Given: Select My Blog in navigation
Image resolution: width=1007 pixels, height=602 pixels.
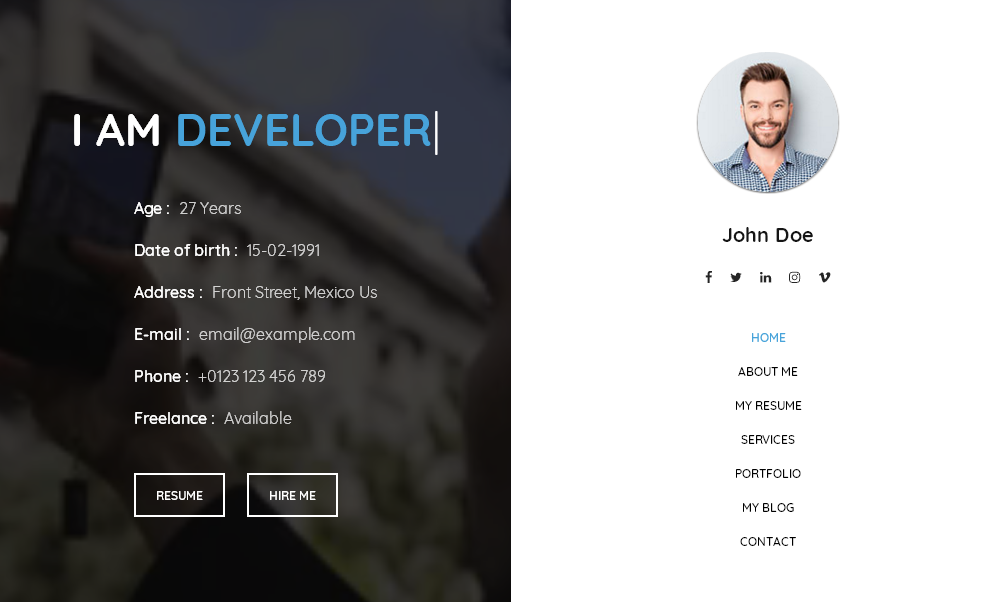Looking at the screenshot, I should click(768, 508).
